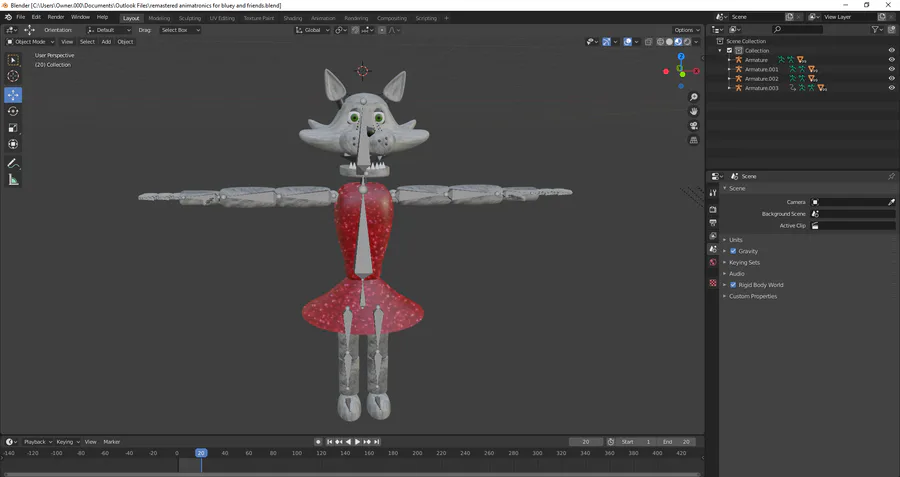Click the camera eyedropper icon
Image resolution: width=900 pixels, height=477 pixels.
[891, 202]
